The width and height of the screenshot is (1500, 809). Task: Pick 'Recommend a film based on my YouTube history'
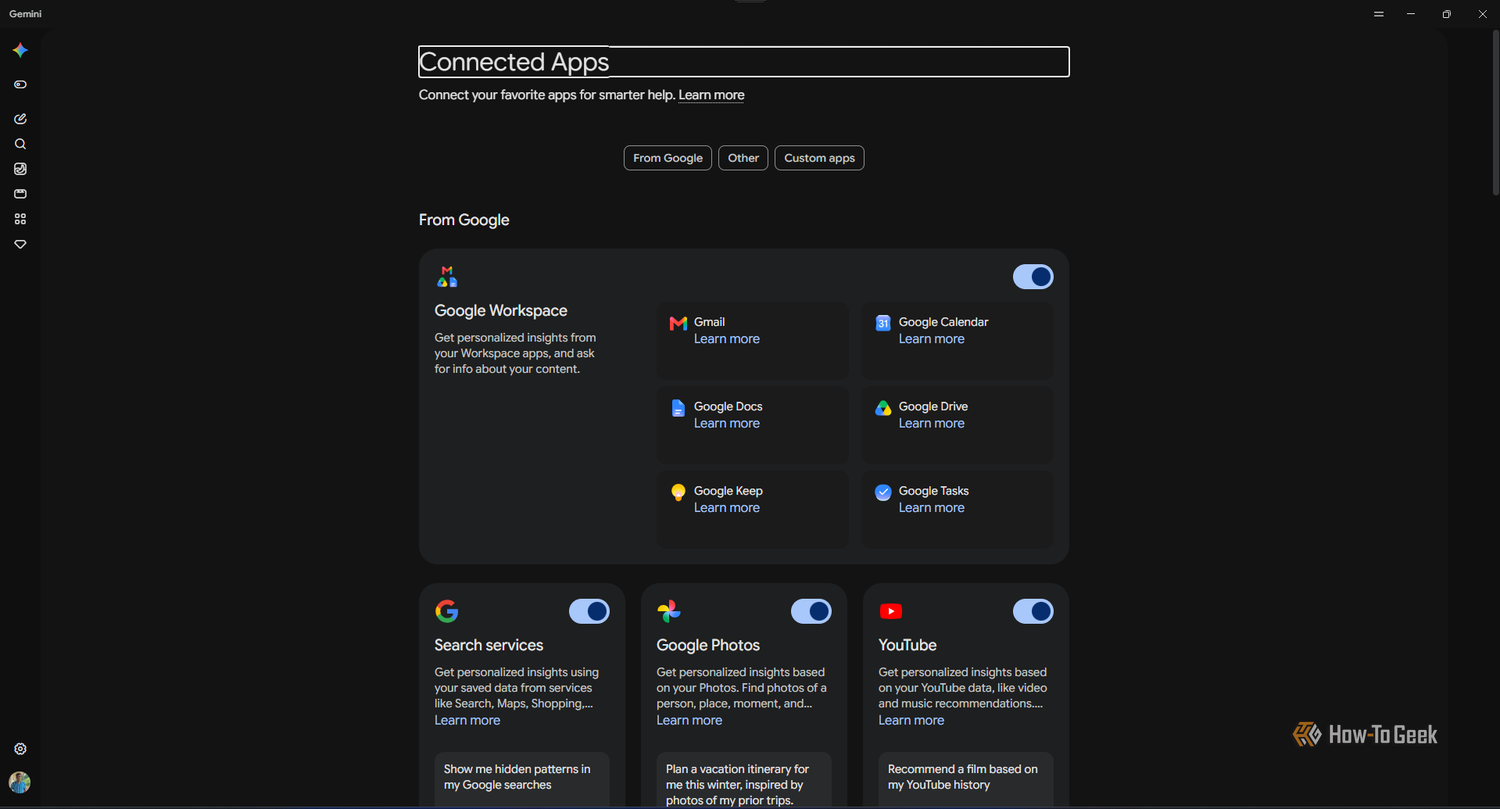tap(966, 779)
